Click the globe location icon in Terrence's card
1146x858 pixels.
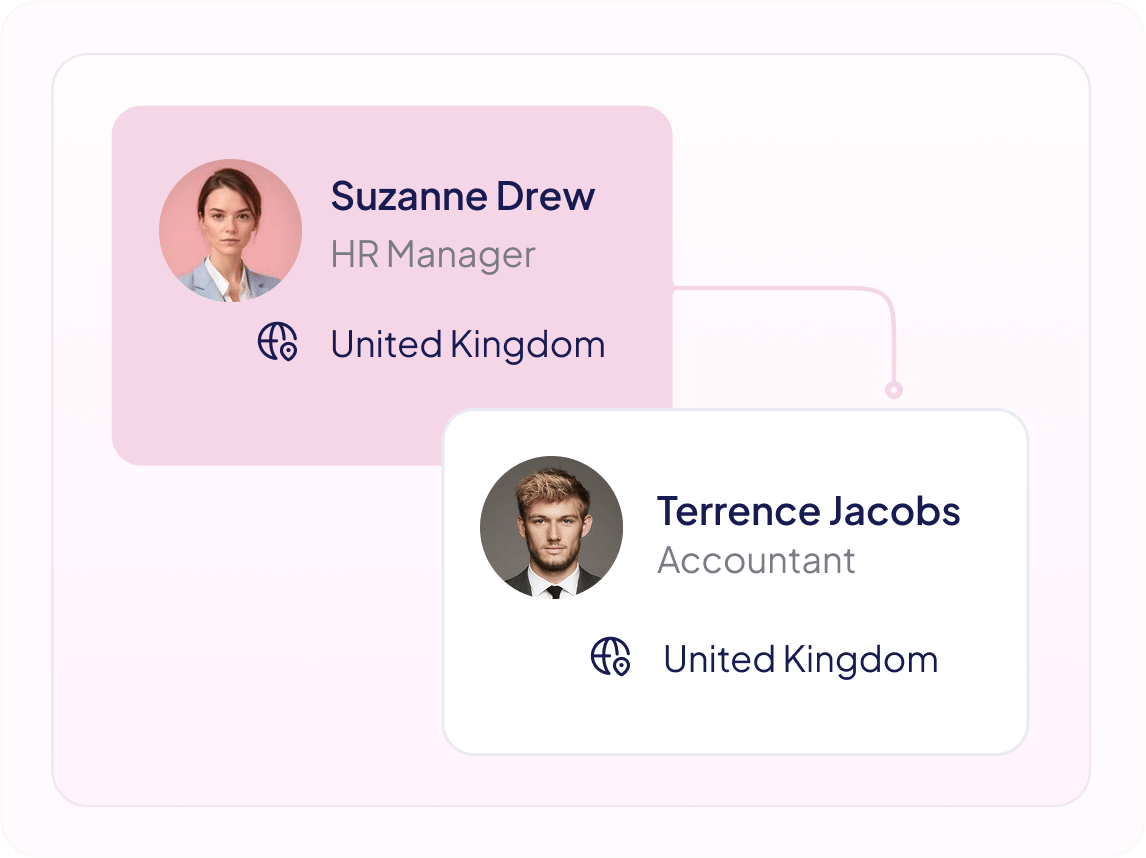pyautogui.click(x=610, y=657)
